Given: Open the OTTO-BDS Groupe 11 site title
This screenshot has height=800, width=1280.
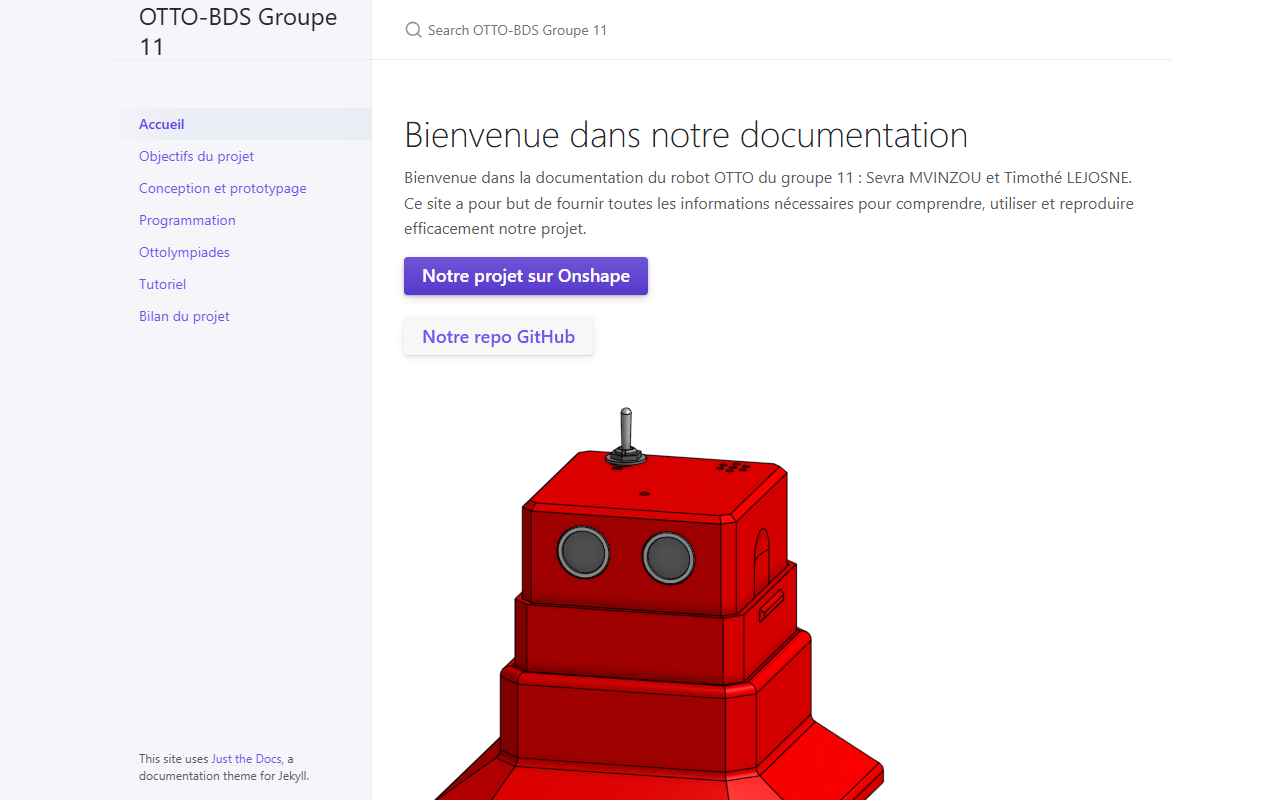Looking at the screenshot, I should tap(239, 31).
